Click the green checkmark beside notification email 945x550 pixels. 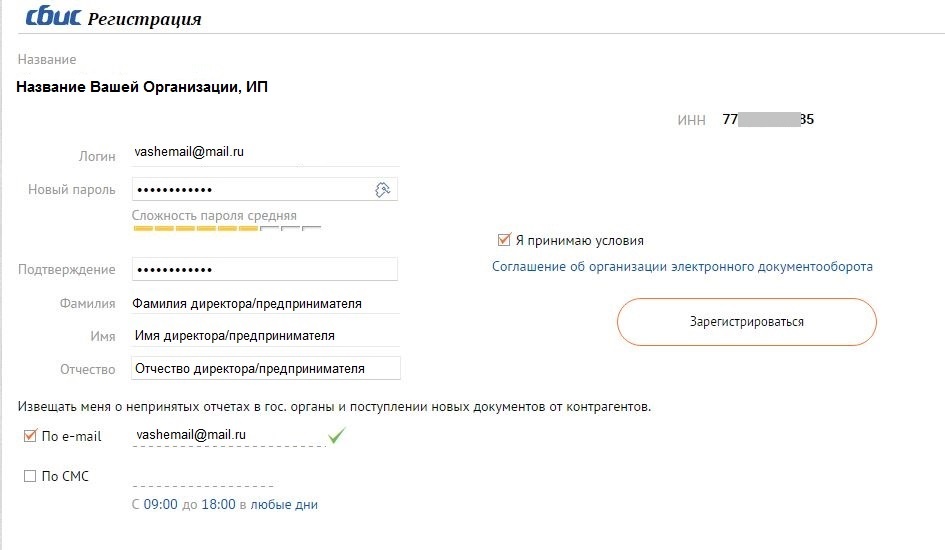click(337, 435)
